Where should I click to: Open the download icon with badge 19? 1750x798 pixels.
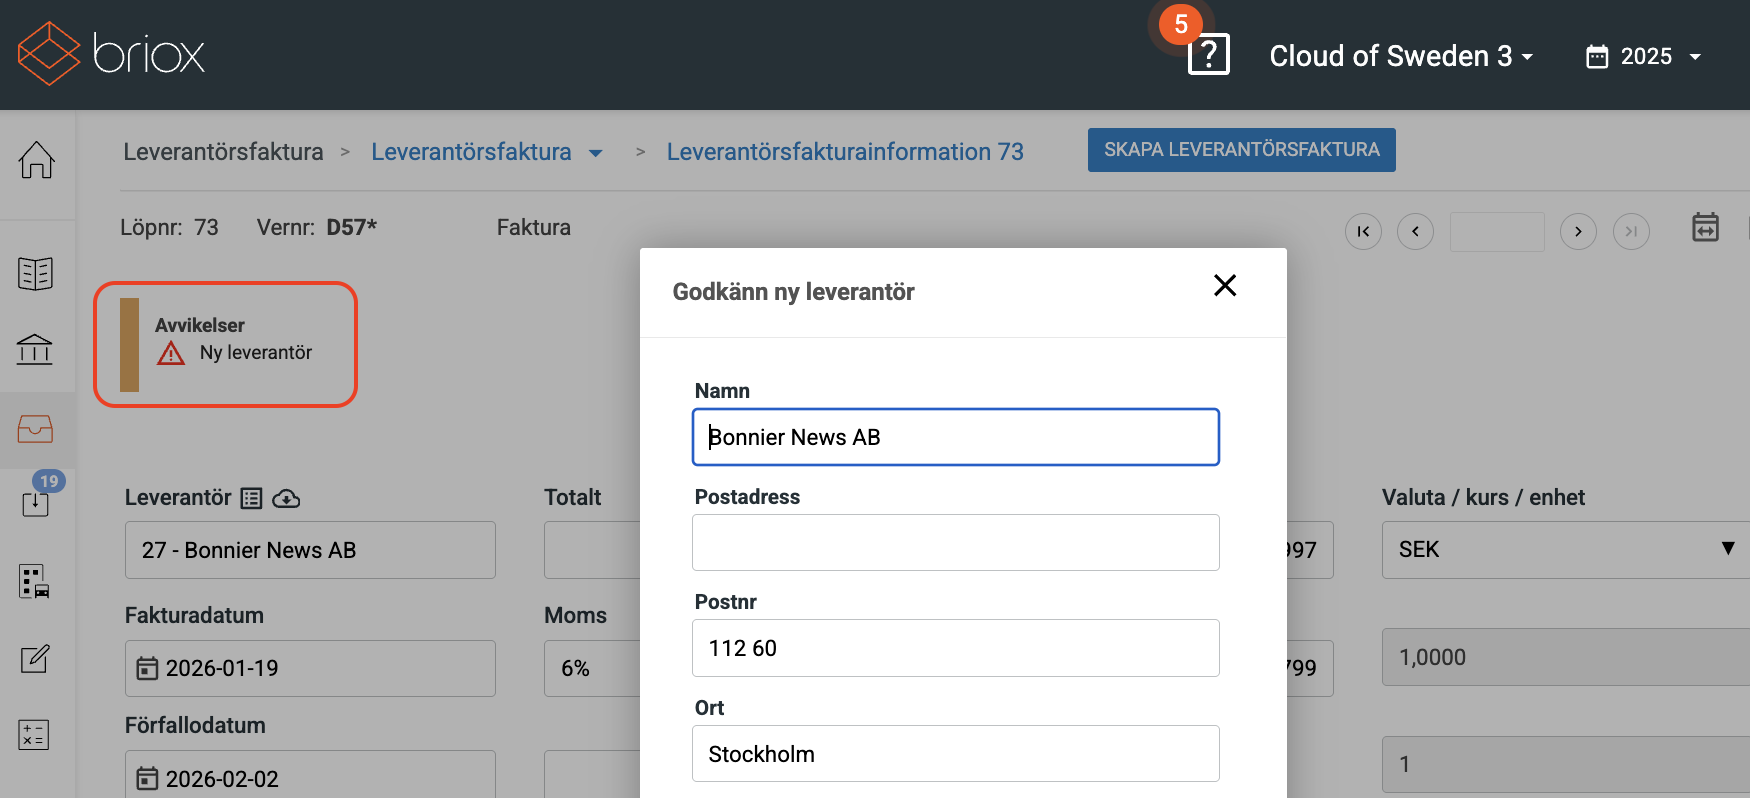[x=36, y=502]
